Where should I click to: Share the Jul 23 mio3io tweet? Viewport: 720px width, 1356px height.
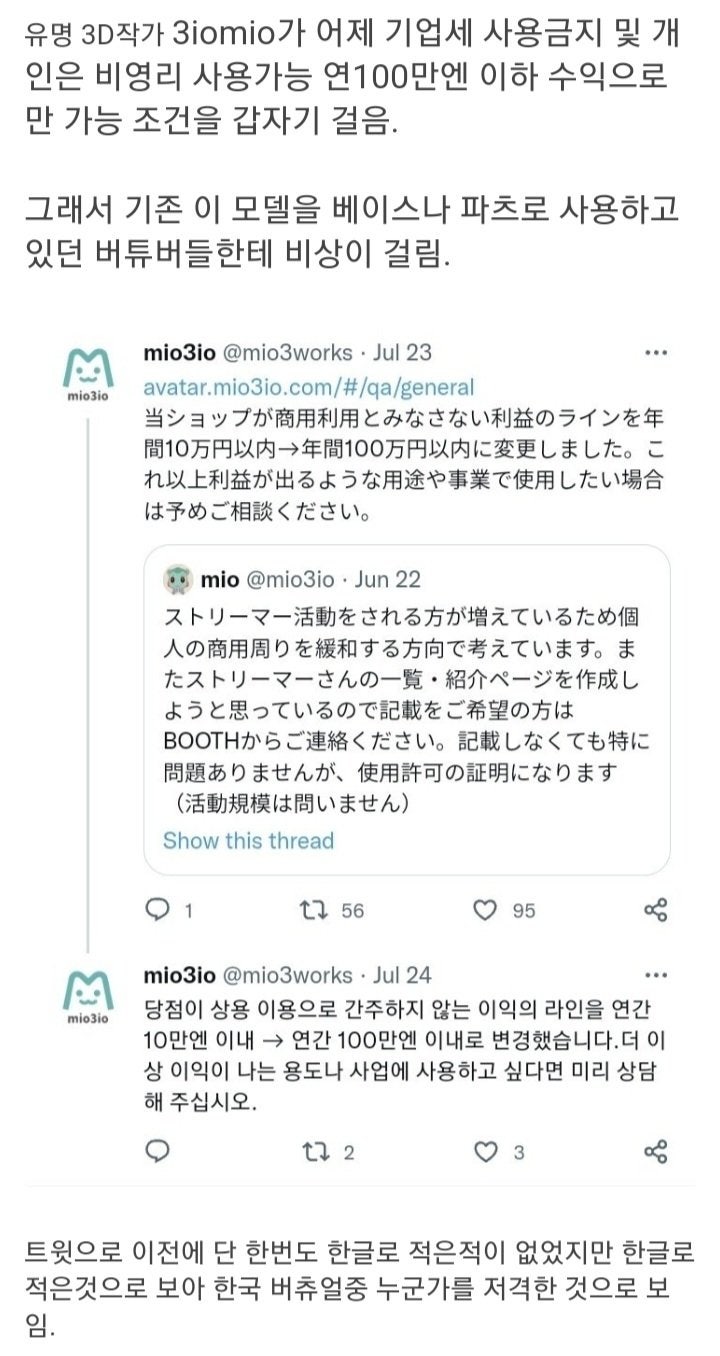click(x=656, y=909)
